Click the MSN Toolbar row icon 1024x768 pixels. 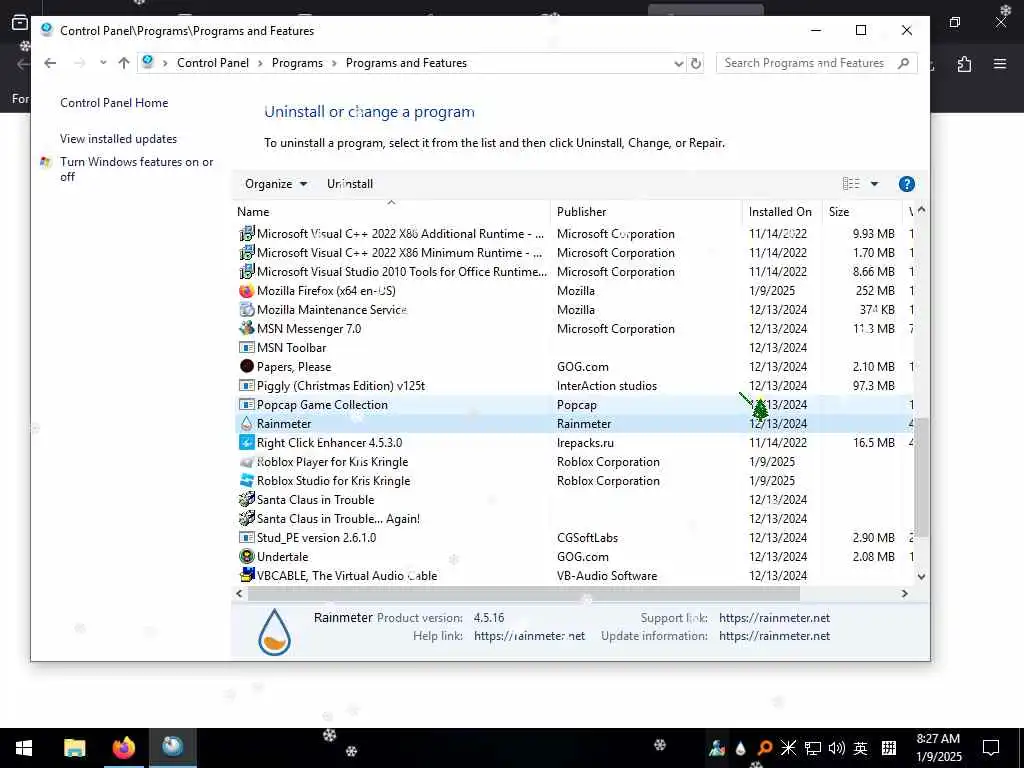pyautogui.click(x=246, y=347)
